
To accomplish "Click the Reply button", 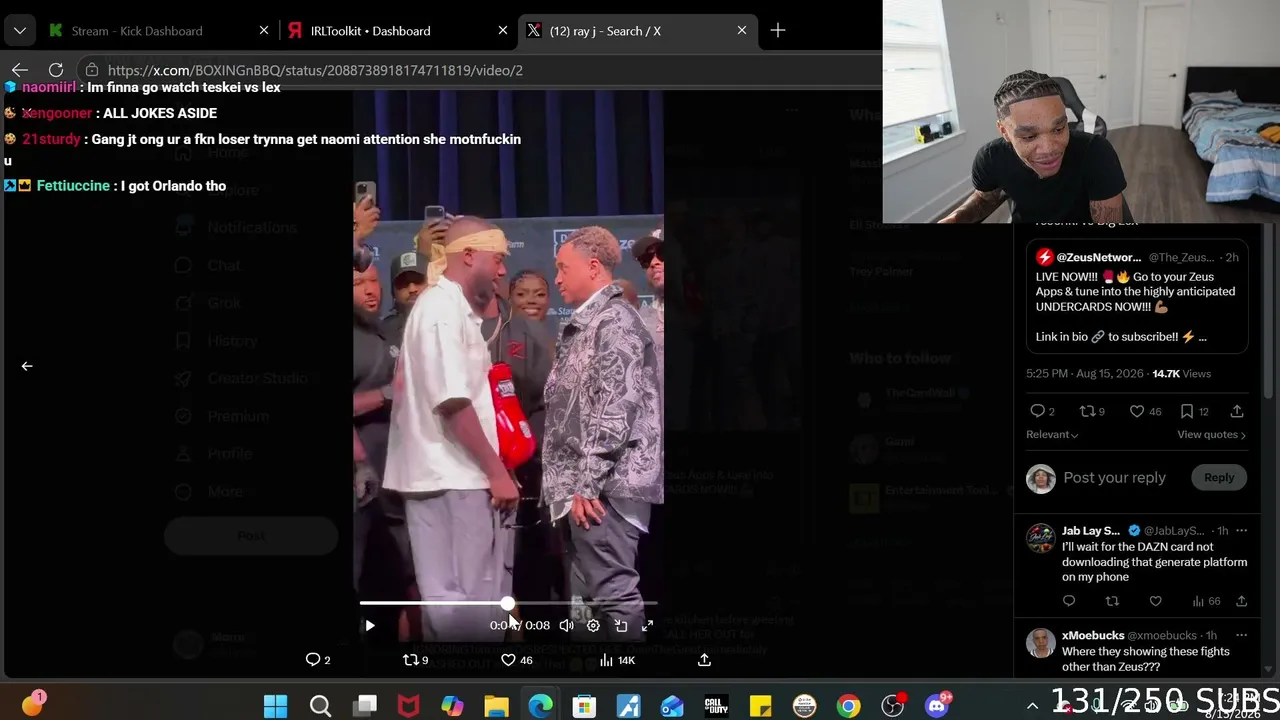I will (x=1219, y=478).
